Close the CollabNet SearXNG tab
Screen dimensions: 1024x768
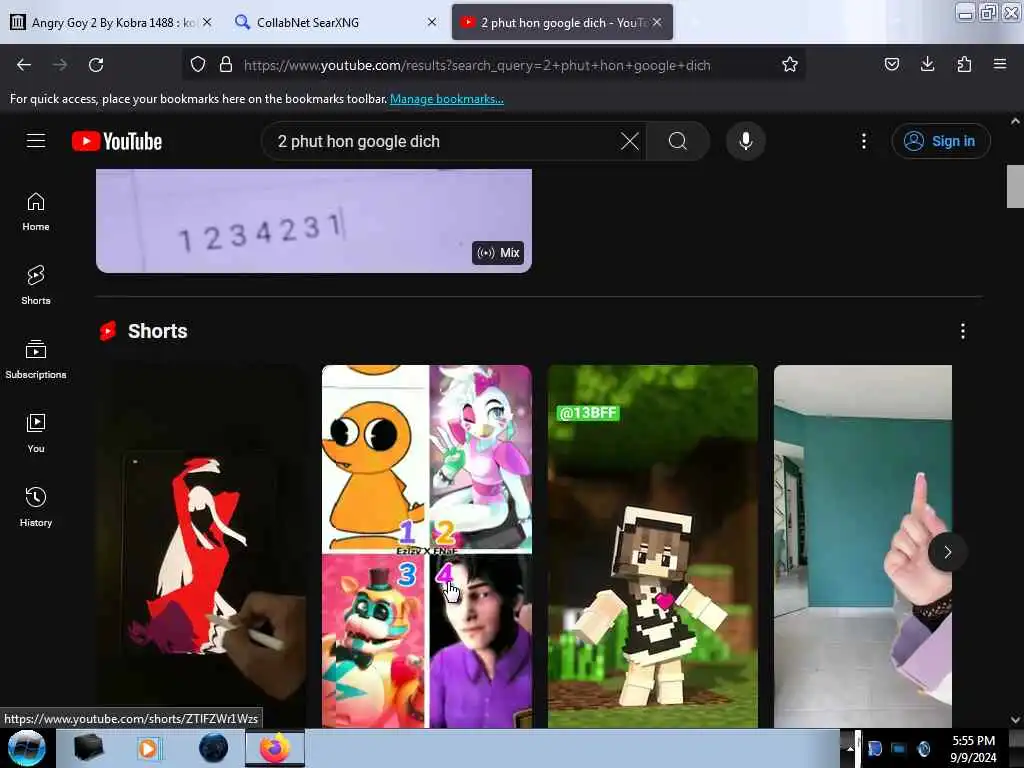click(x=432, y=22)
